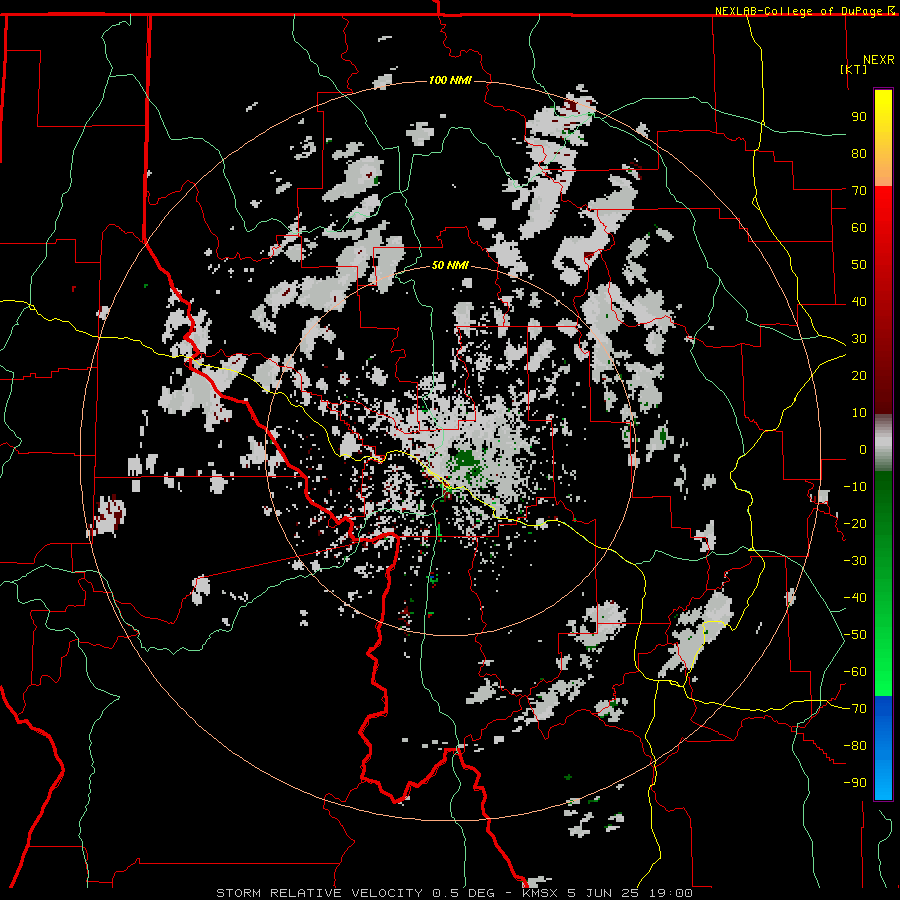The image size is (900, 900).
Task: Click the -10 value on velocity scale
Action: tap(855, 487)
